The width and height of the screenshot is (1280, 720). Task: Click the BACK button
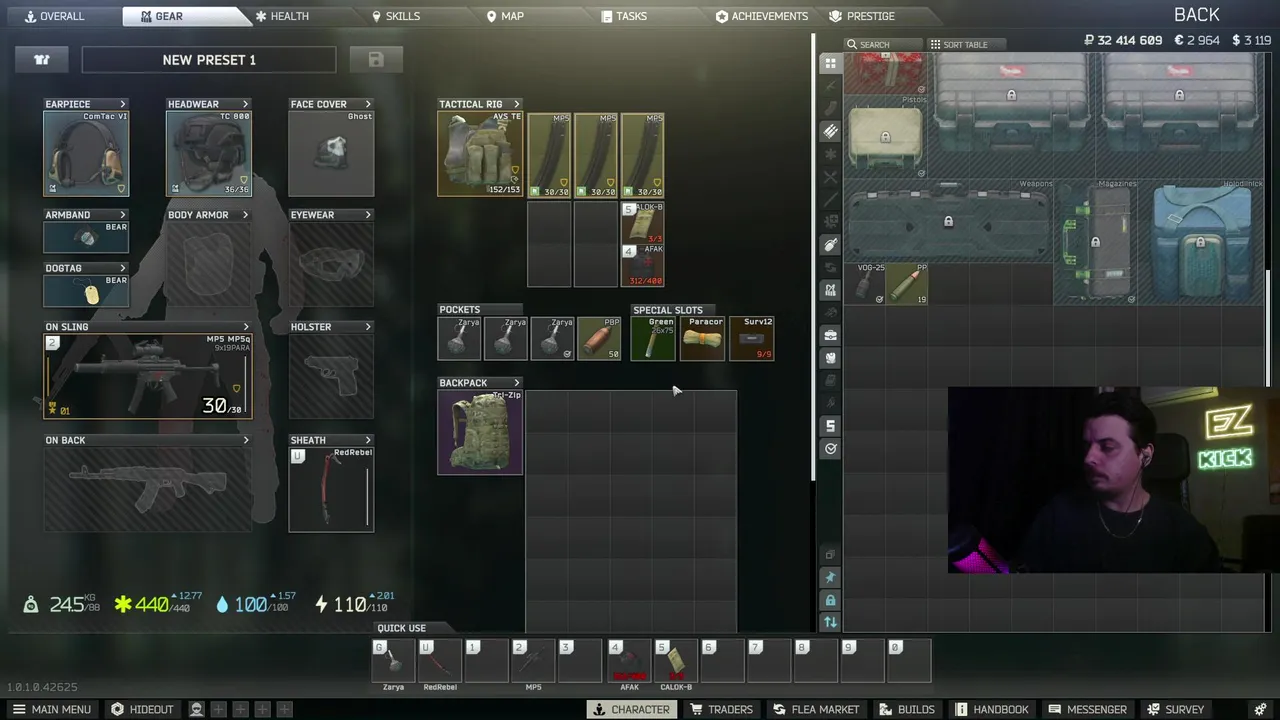coord(1196,15)
